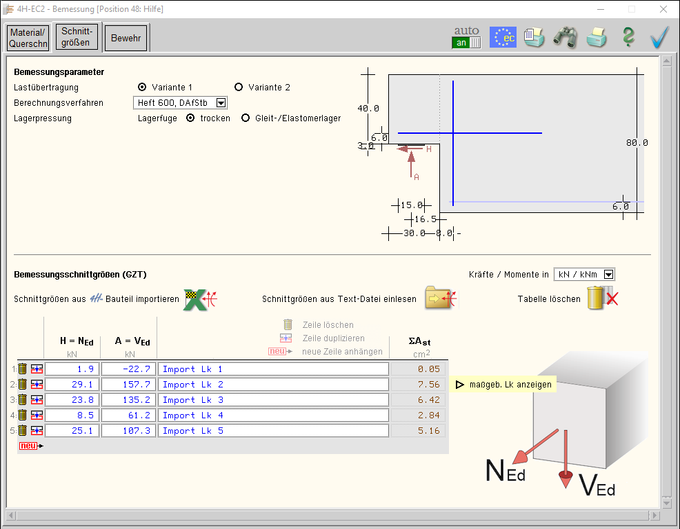Select Variante 2 radio button
The height and width of the screenshot is (529, 680).
[238, 87]
